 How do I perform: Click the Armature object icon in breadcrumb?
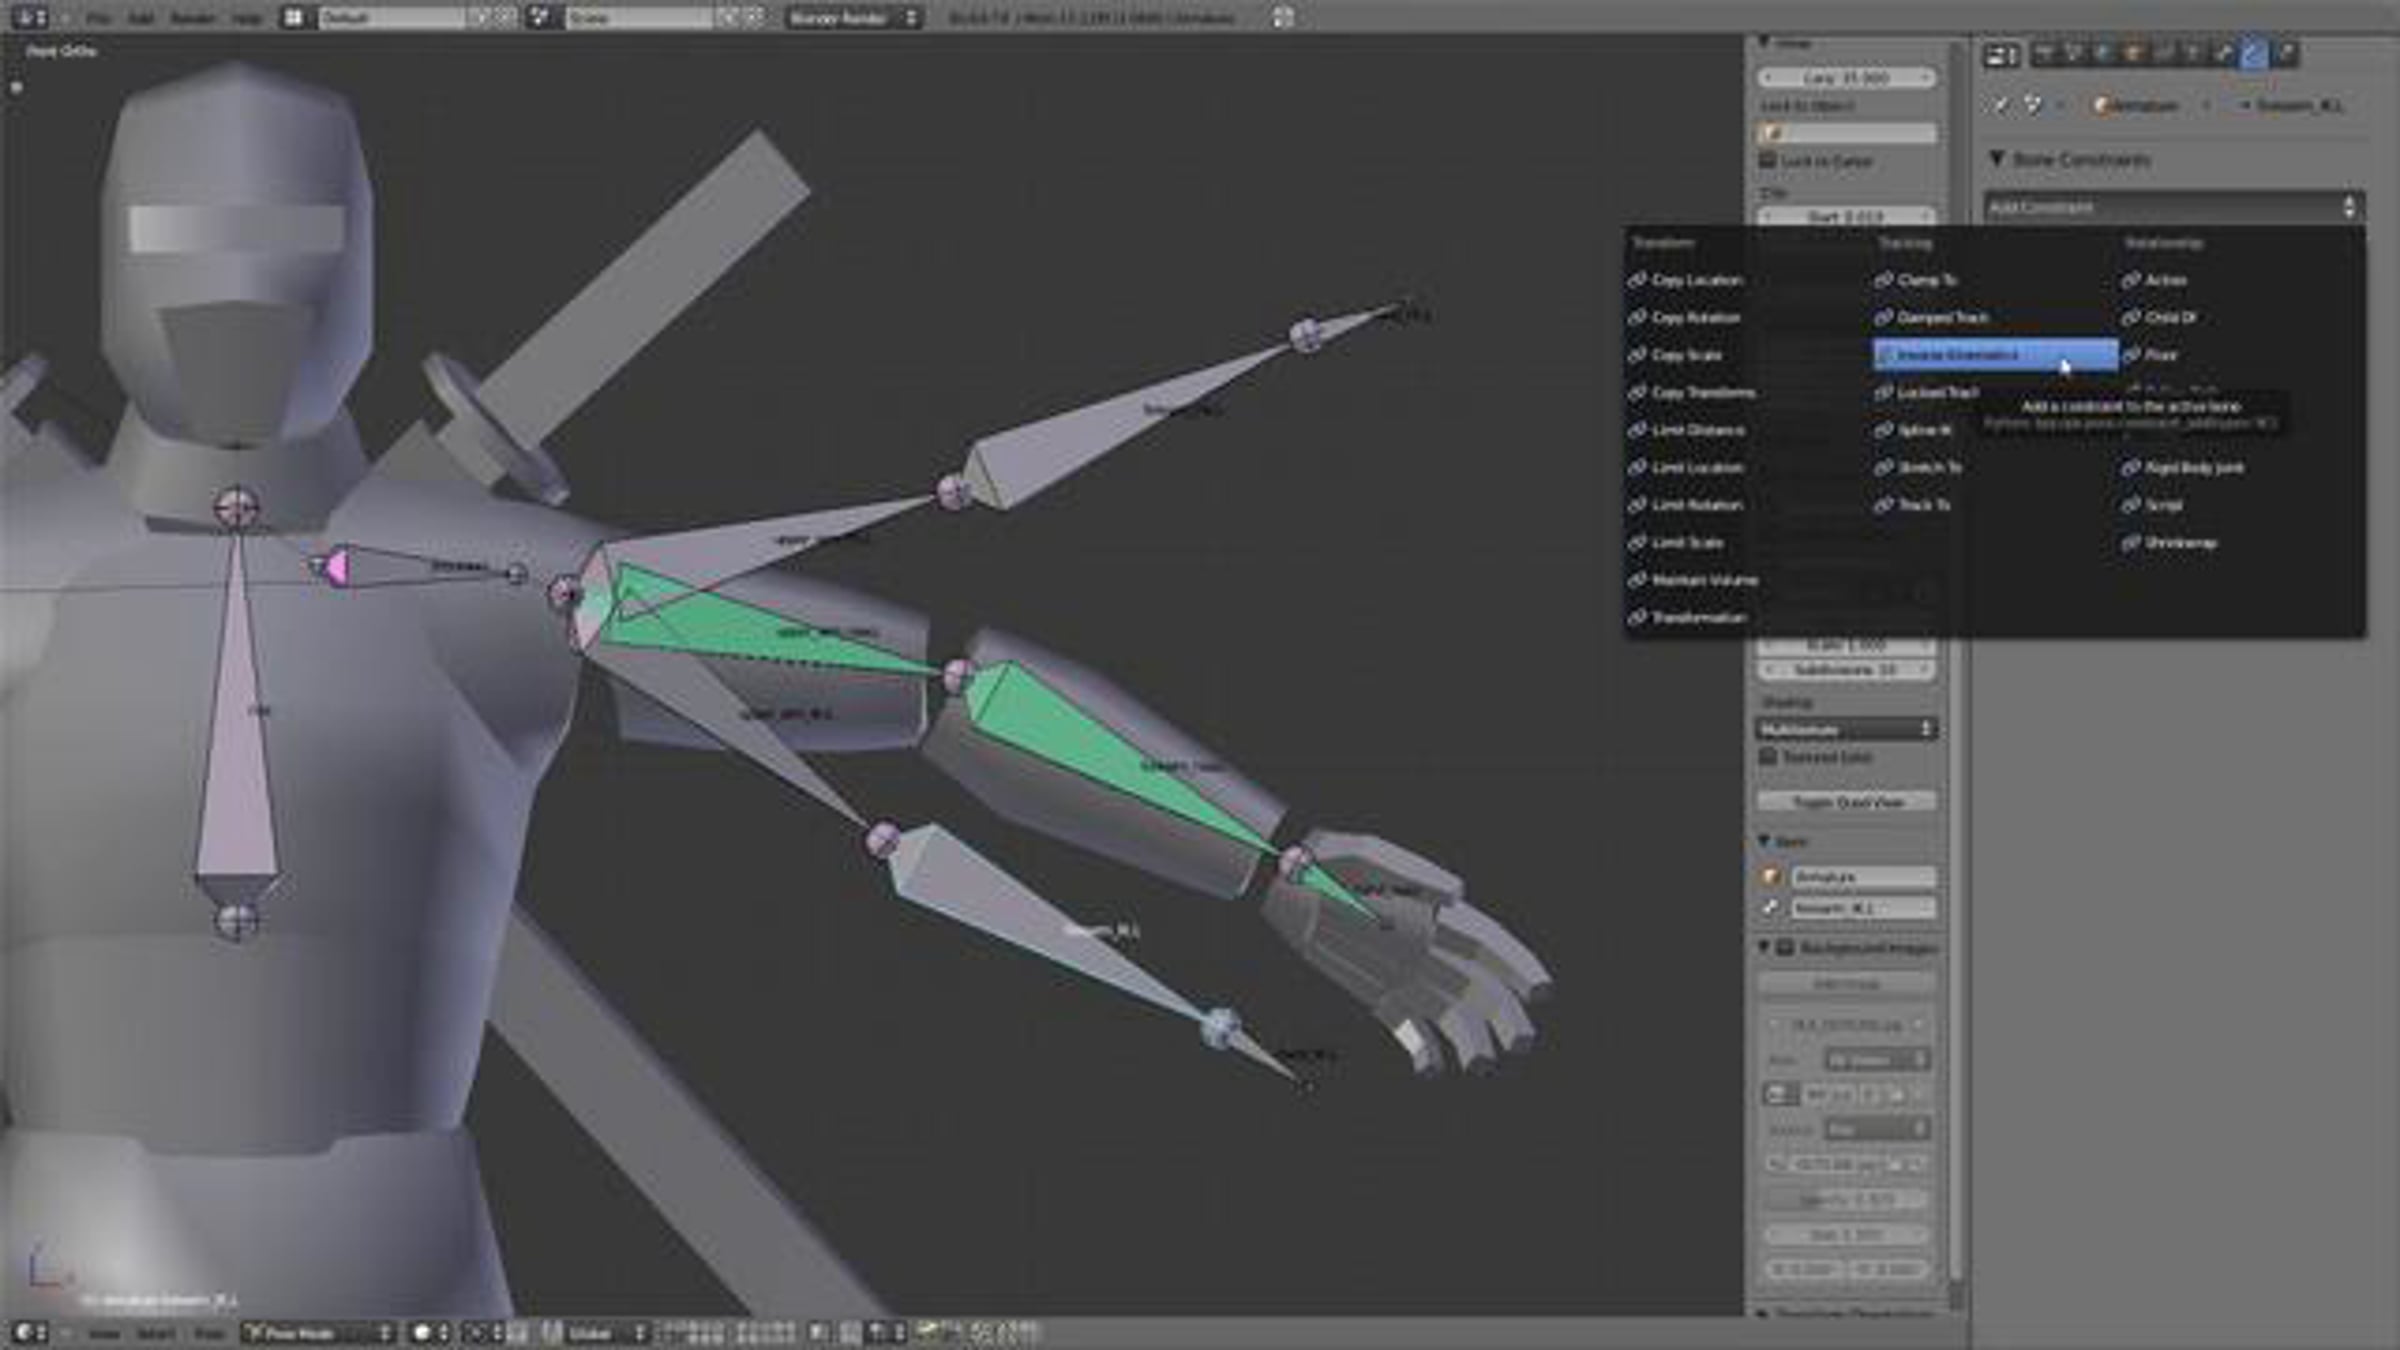coord(2102,105)
